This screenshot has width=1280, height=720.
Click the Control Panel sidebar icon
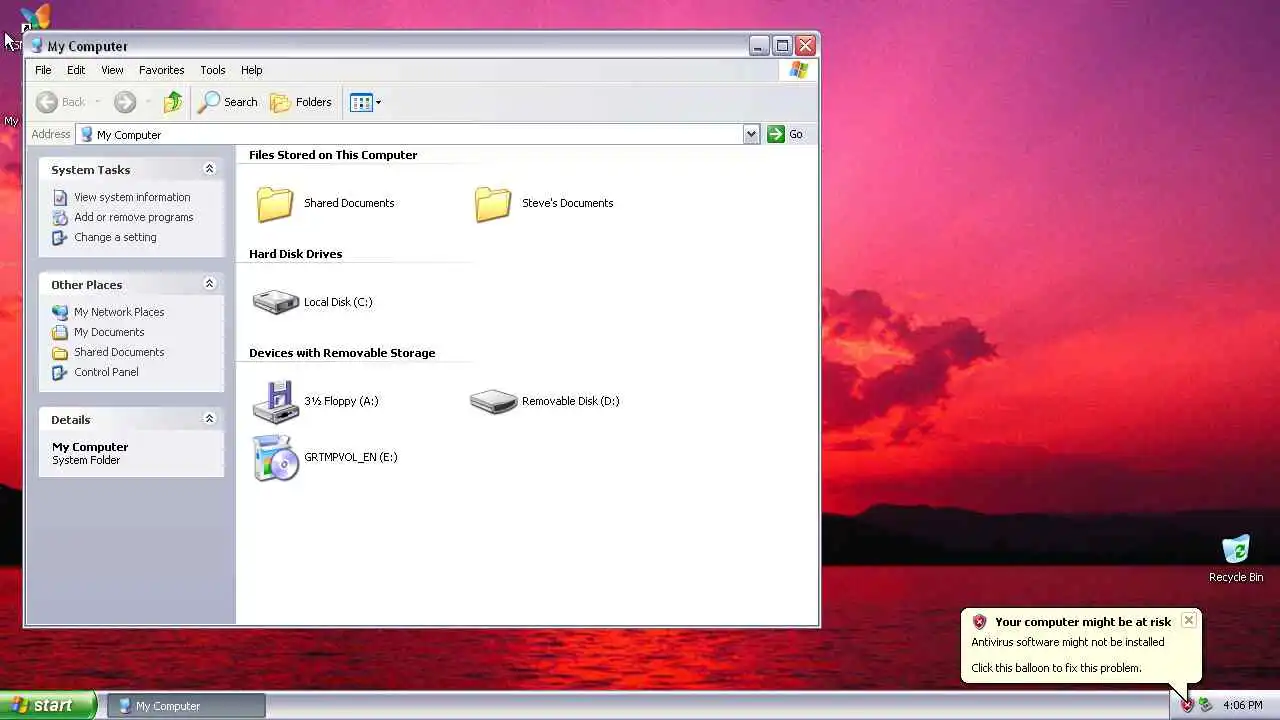click(60, 372)
